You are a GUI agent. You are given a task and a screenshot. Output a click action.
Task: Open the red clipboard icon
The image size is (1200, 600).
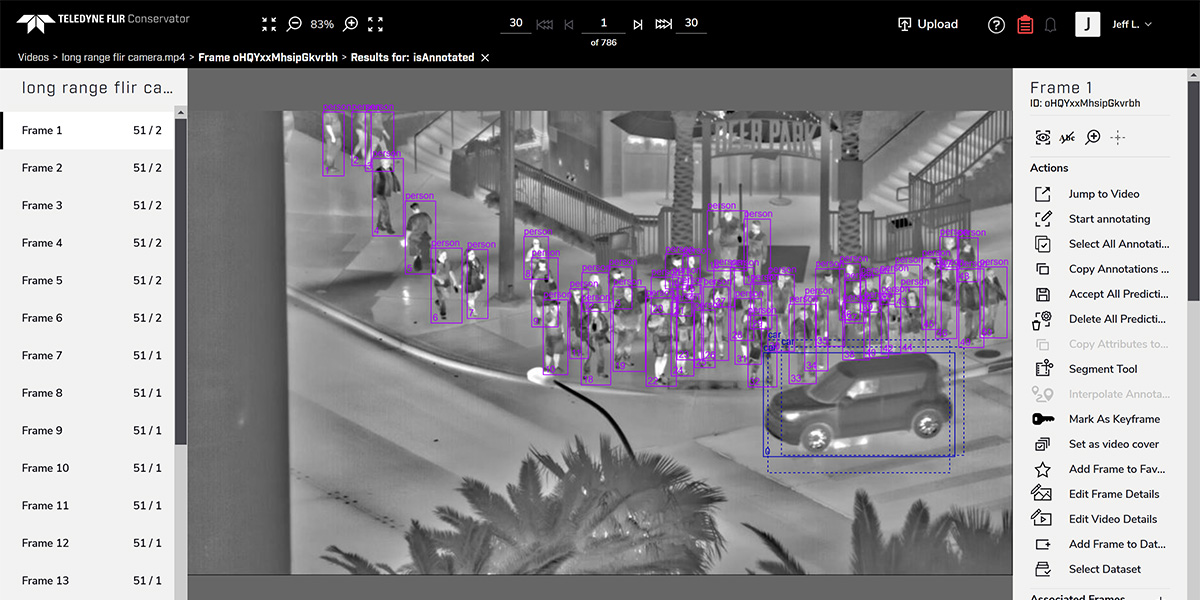point(1025,25)
